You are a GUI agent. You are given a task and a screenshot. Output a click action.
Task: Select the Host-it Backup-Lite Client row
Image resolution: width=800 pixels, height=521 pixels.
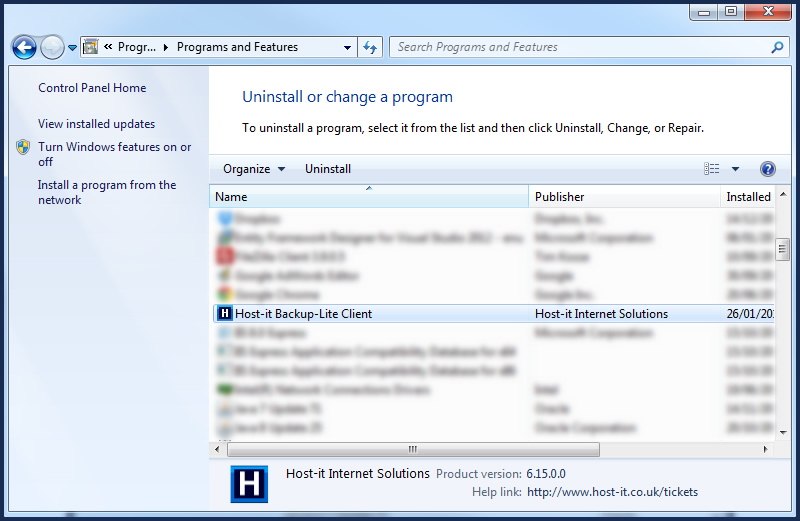[x=493, y=314]
